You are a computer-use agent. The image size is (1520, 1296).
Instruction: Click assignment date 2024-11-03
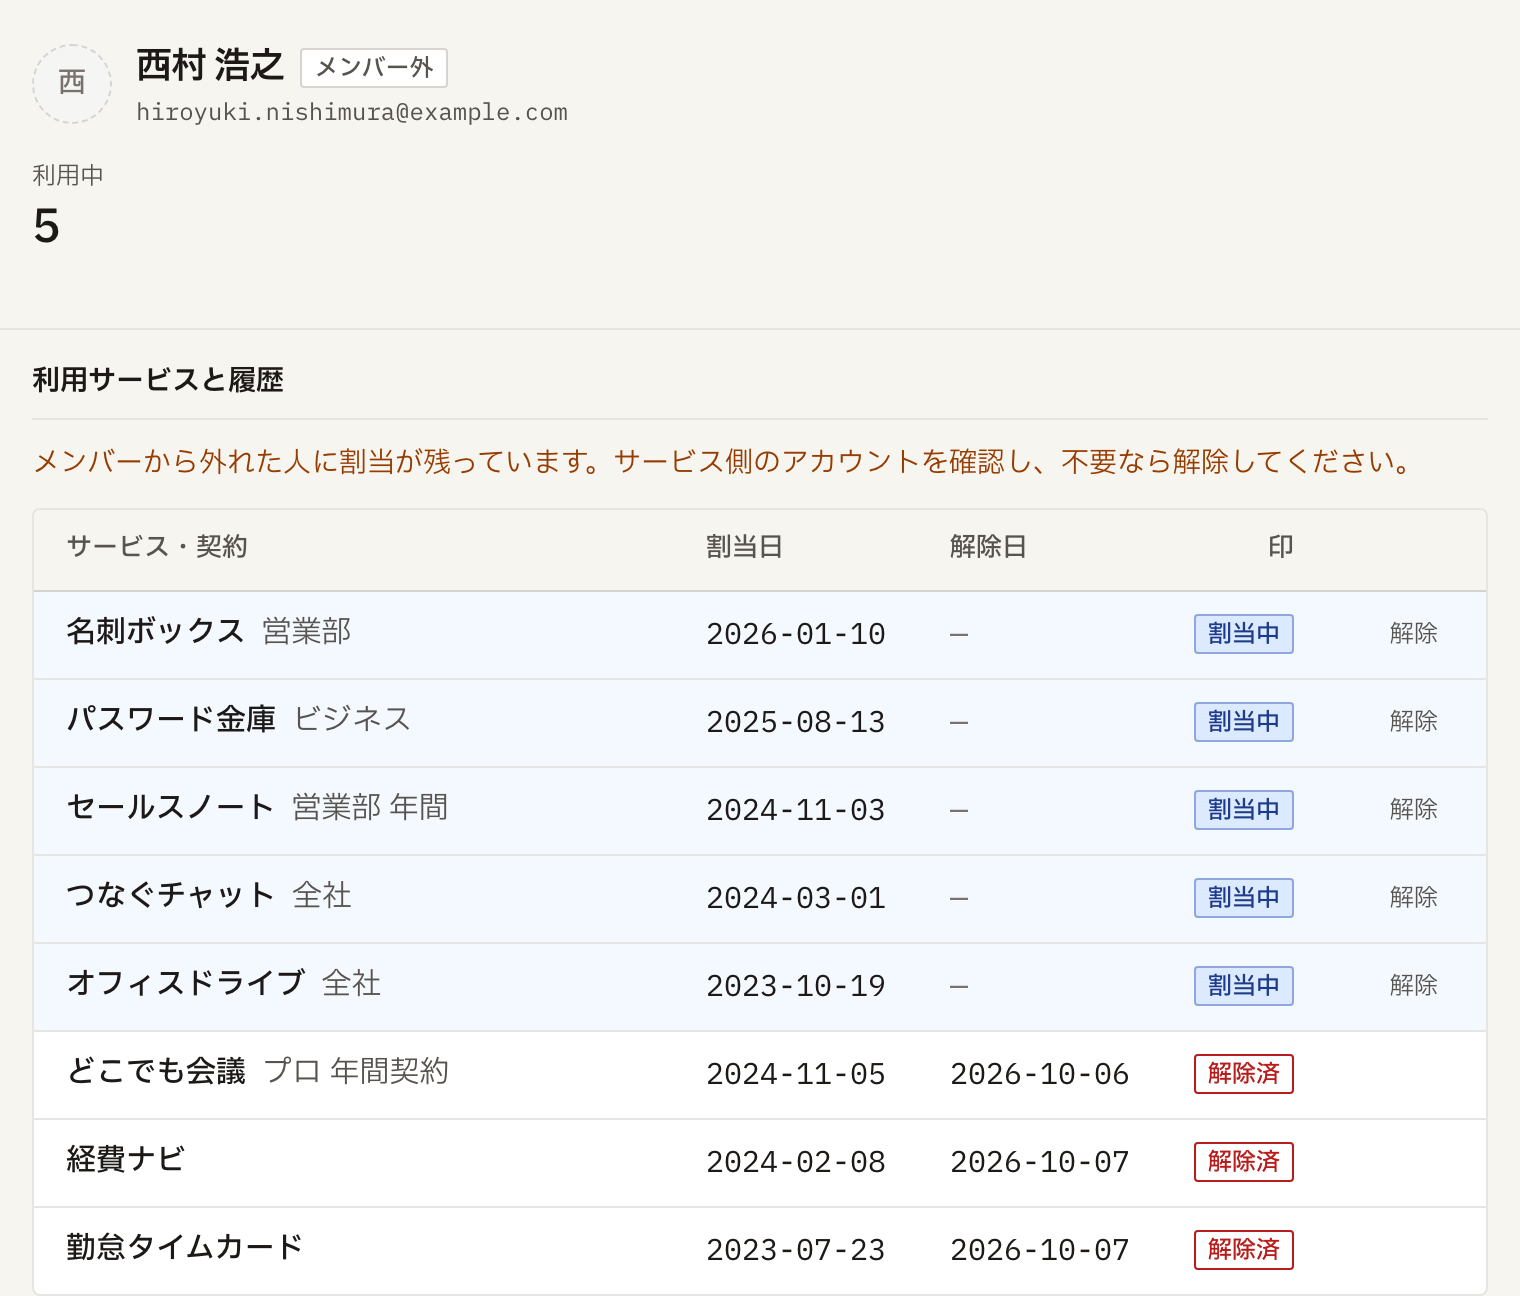pos(796,810)
